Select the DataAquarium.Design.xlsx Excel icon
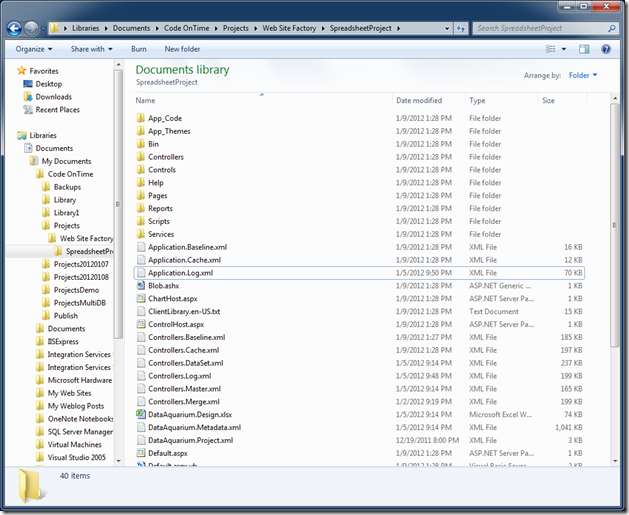This screenshot has height=515, width=629. [x=140, y=414]
